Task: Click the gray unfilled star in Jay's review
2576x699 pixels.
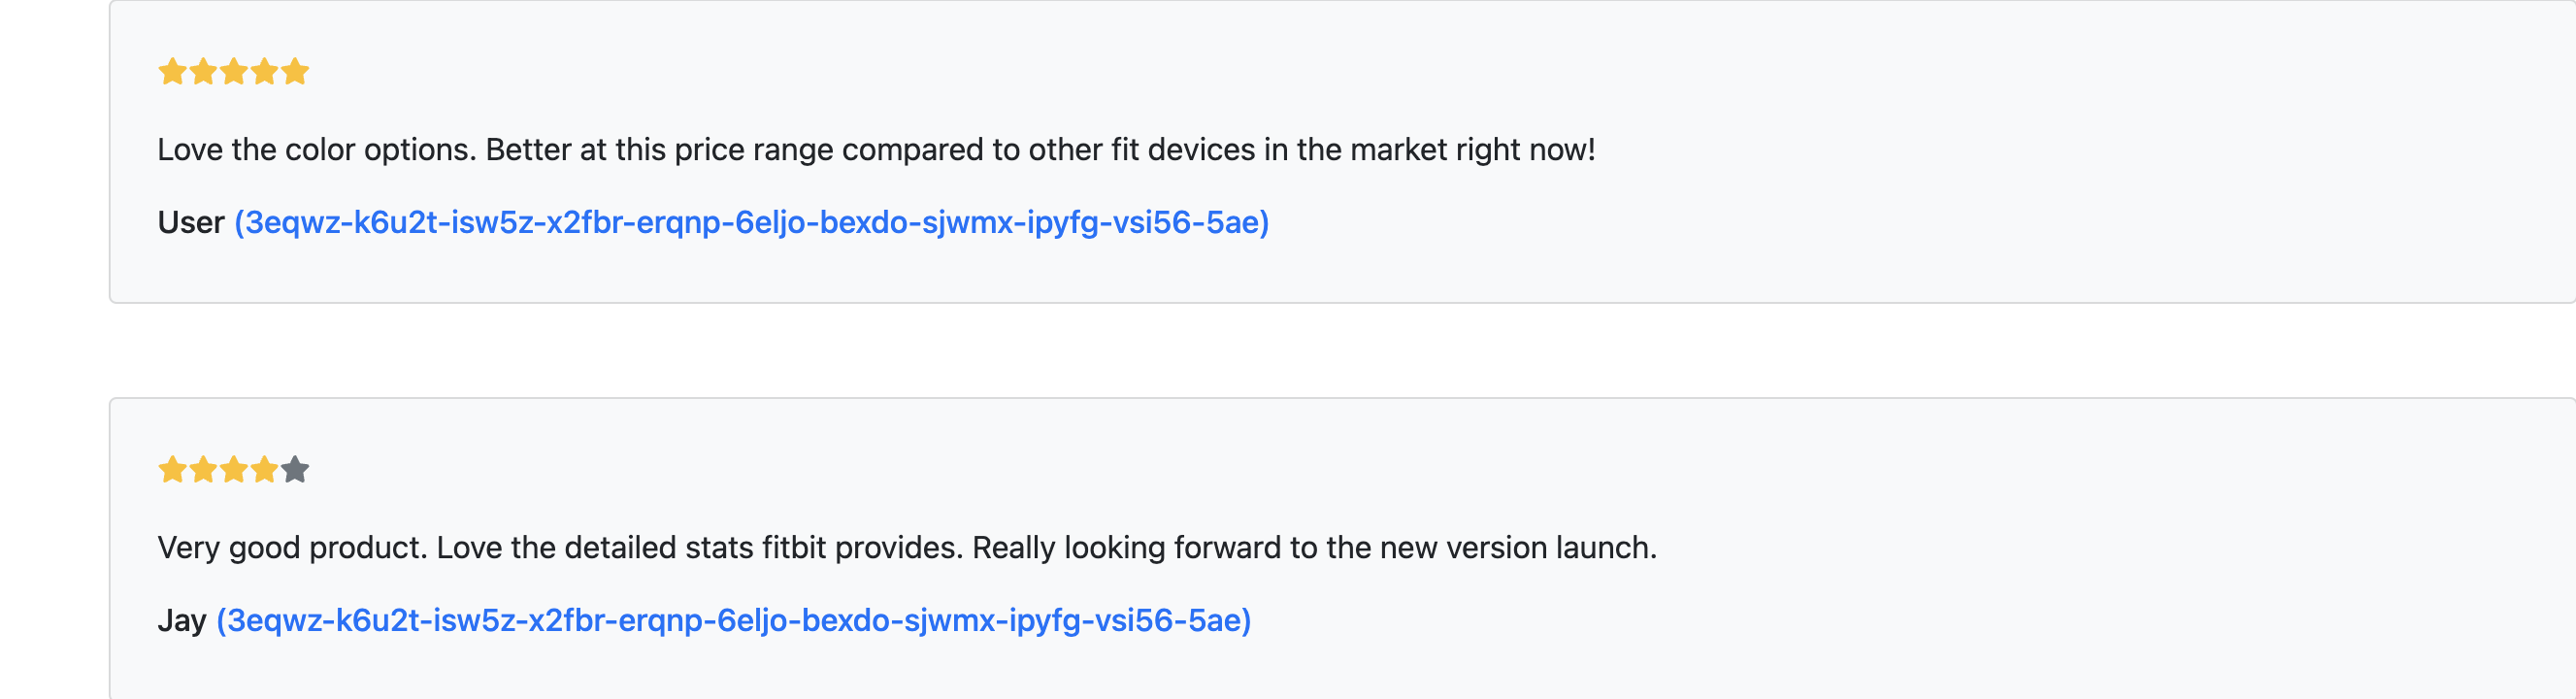Action: [295, 470]
